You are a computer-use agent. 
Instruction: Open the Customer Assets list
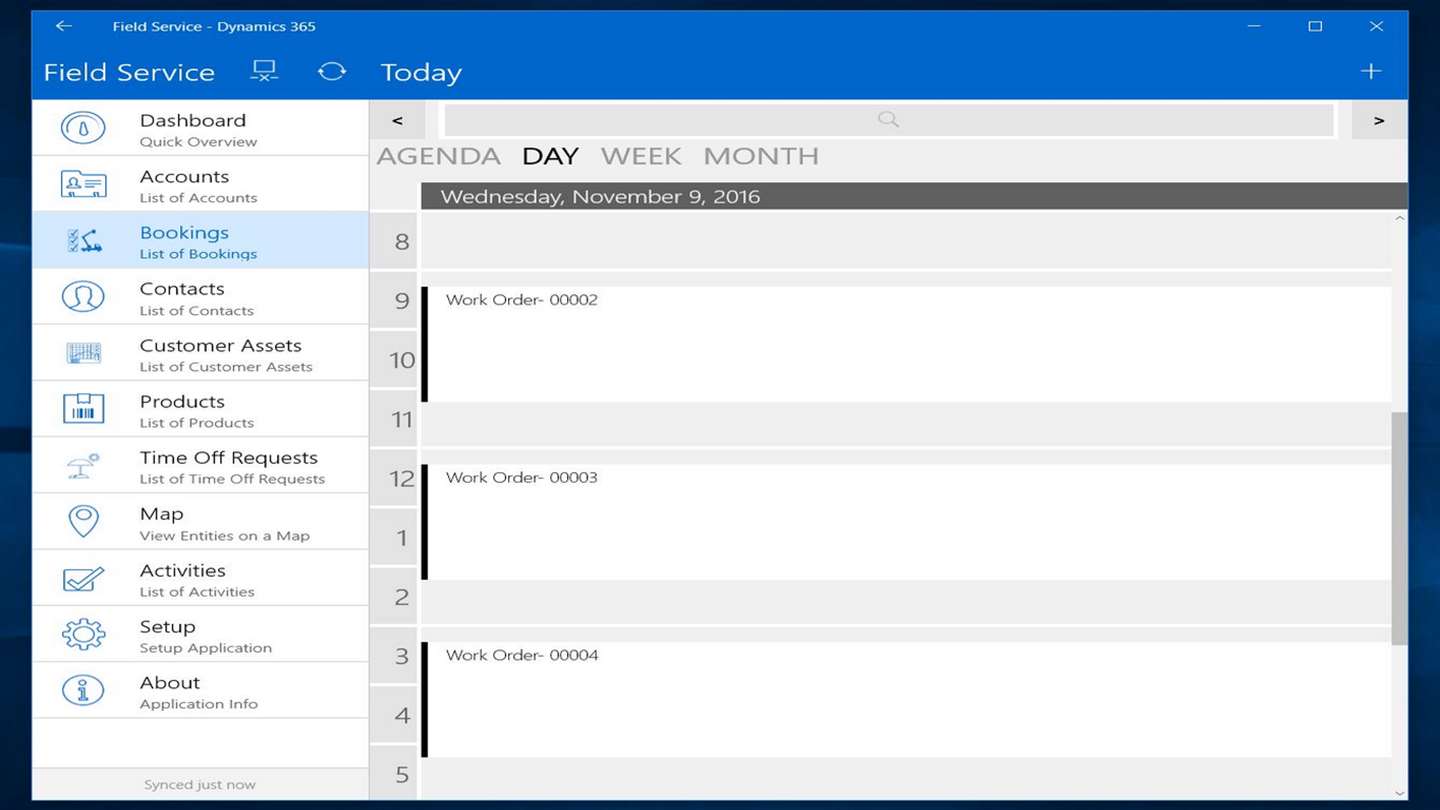[200, 353]
